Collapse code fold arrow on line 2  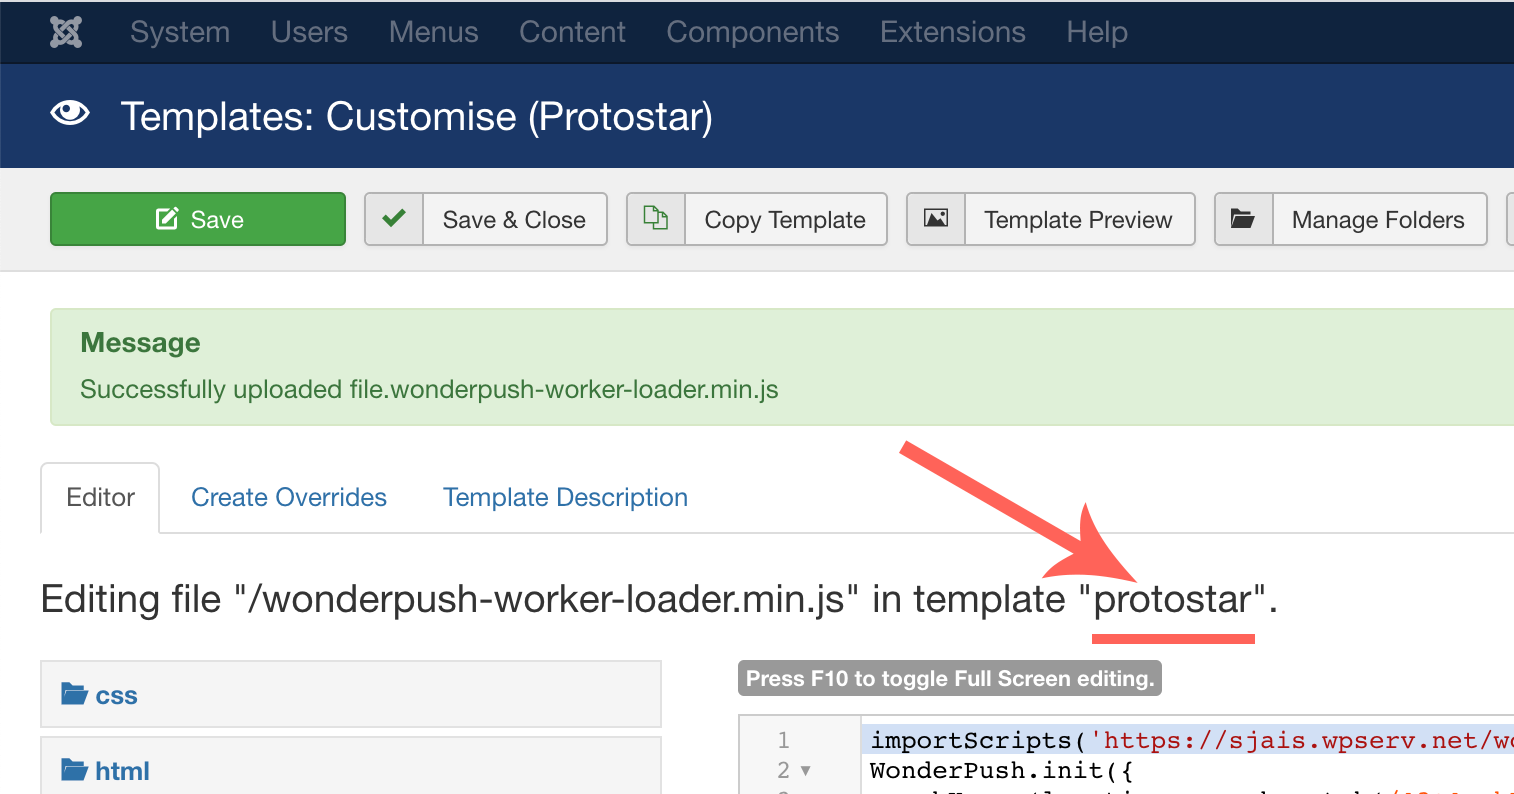(x=806, y=771)
